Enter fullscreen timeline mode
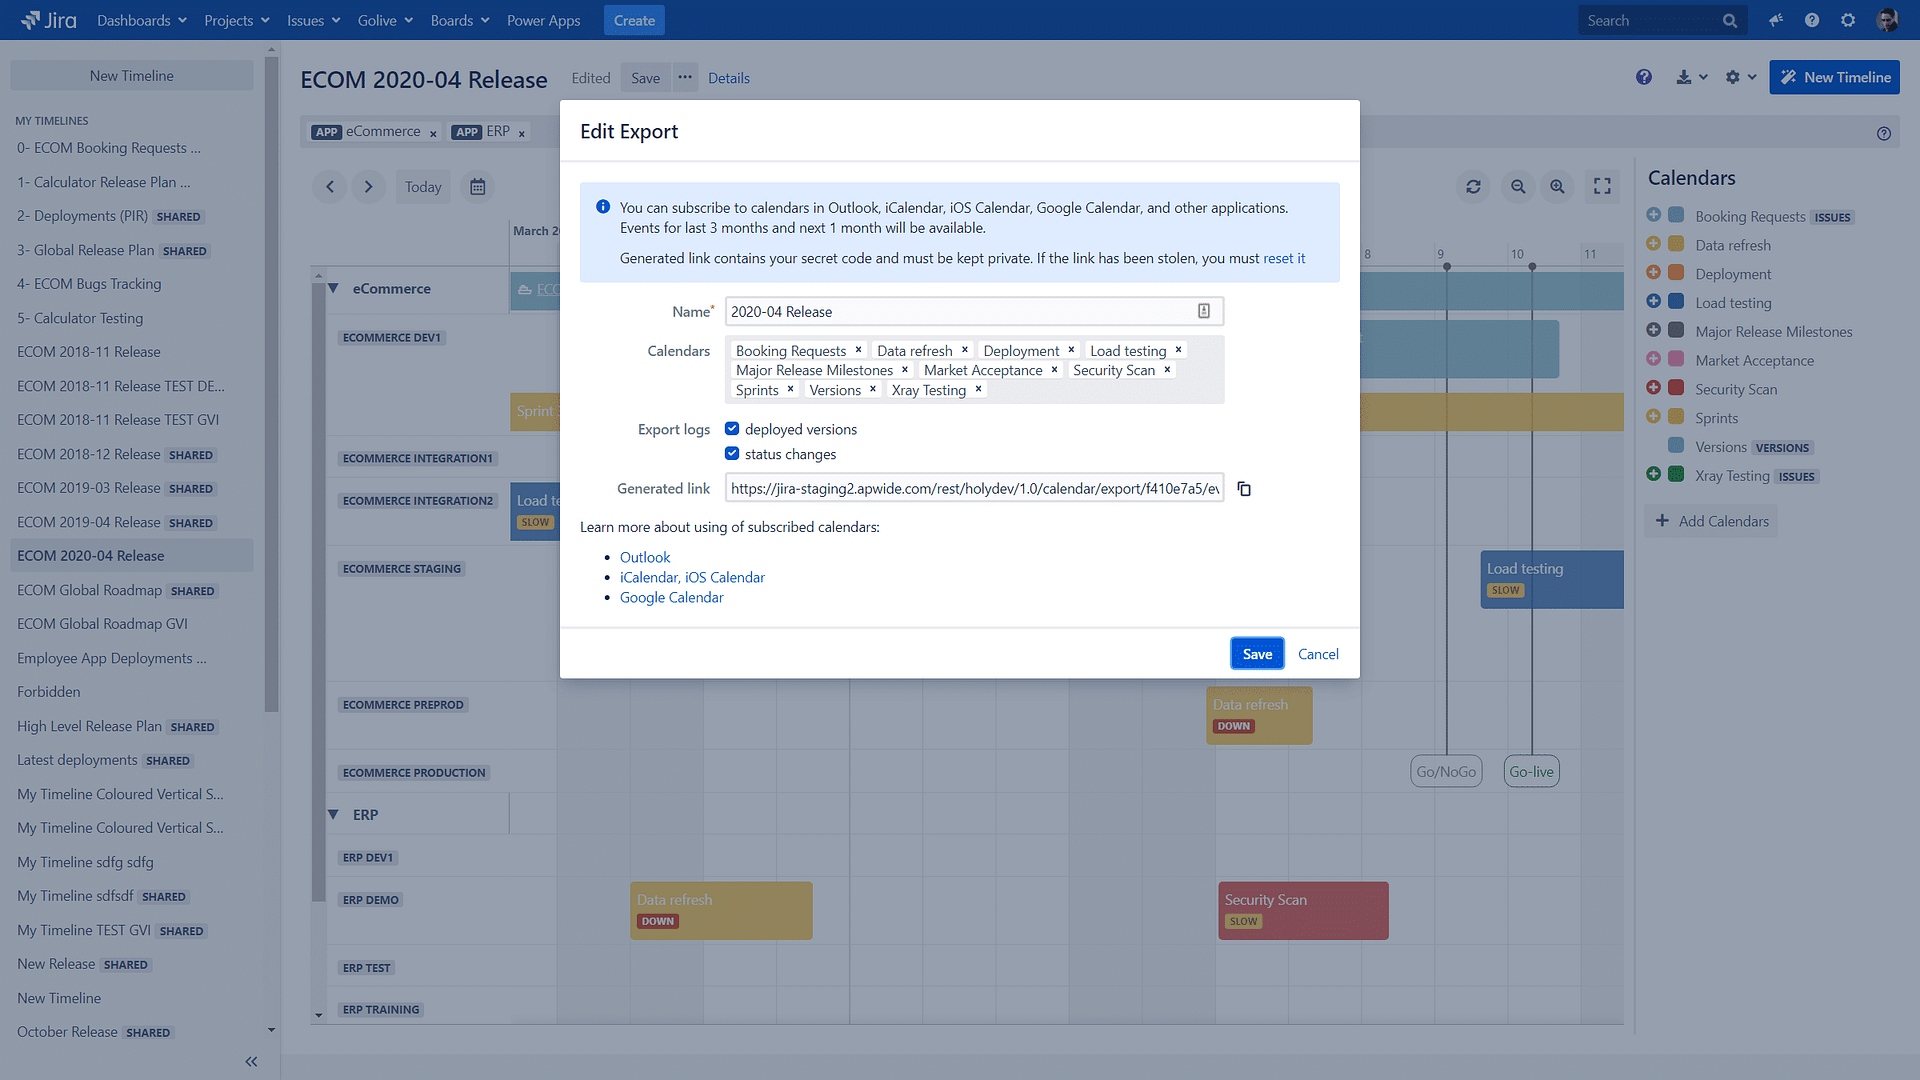Image resolution: width=1920 pixels, height=1080 pixels. 1602,186
